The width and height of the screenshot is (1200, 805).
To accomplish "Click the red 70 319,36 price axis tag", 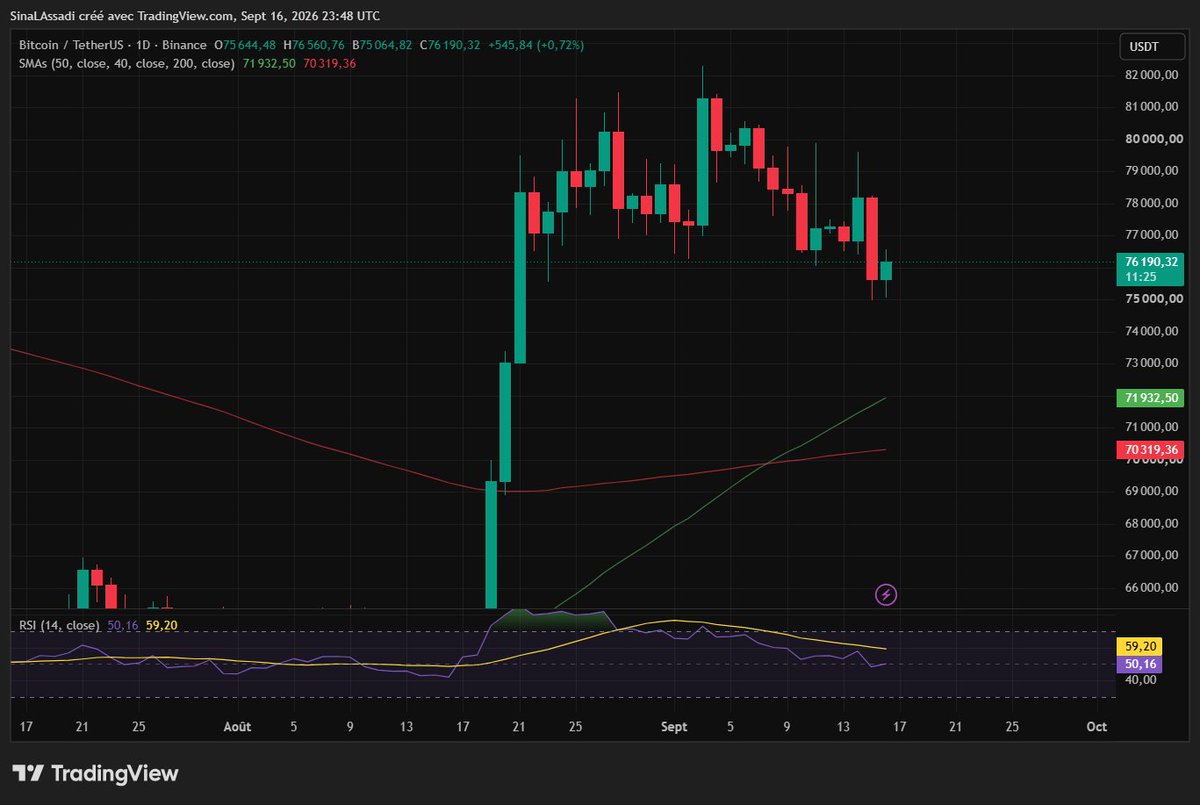I will 1150,451.
